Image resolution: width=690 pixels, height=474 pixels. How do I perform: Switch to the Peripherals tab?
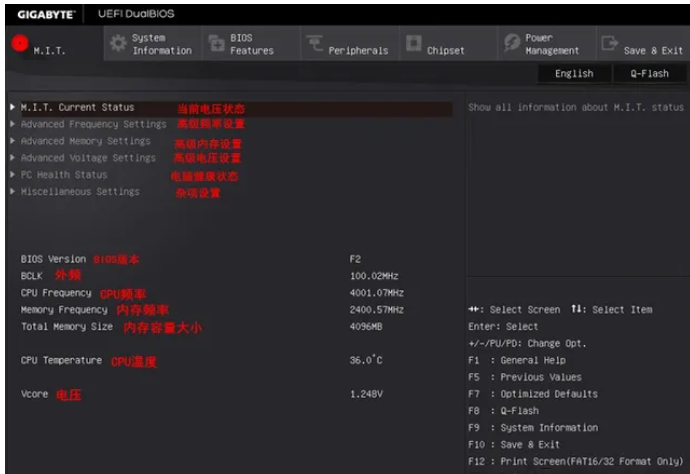[357, 50]
